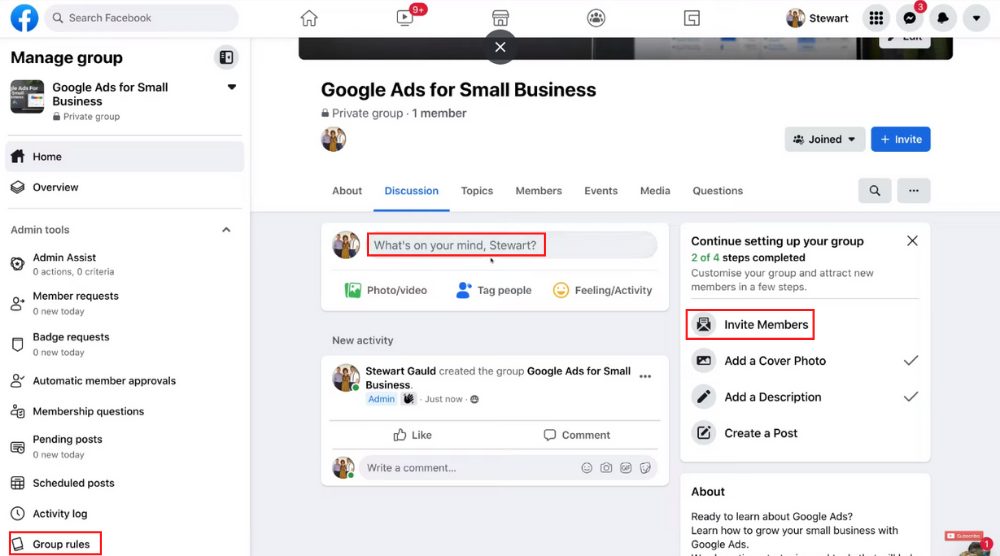Viewport: 1000px width, 556px height.
Task: Open Stewart Gauld's name on the post
Action: tap(401, 371)
